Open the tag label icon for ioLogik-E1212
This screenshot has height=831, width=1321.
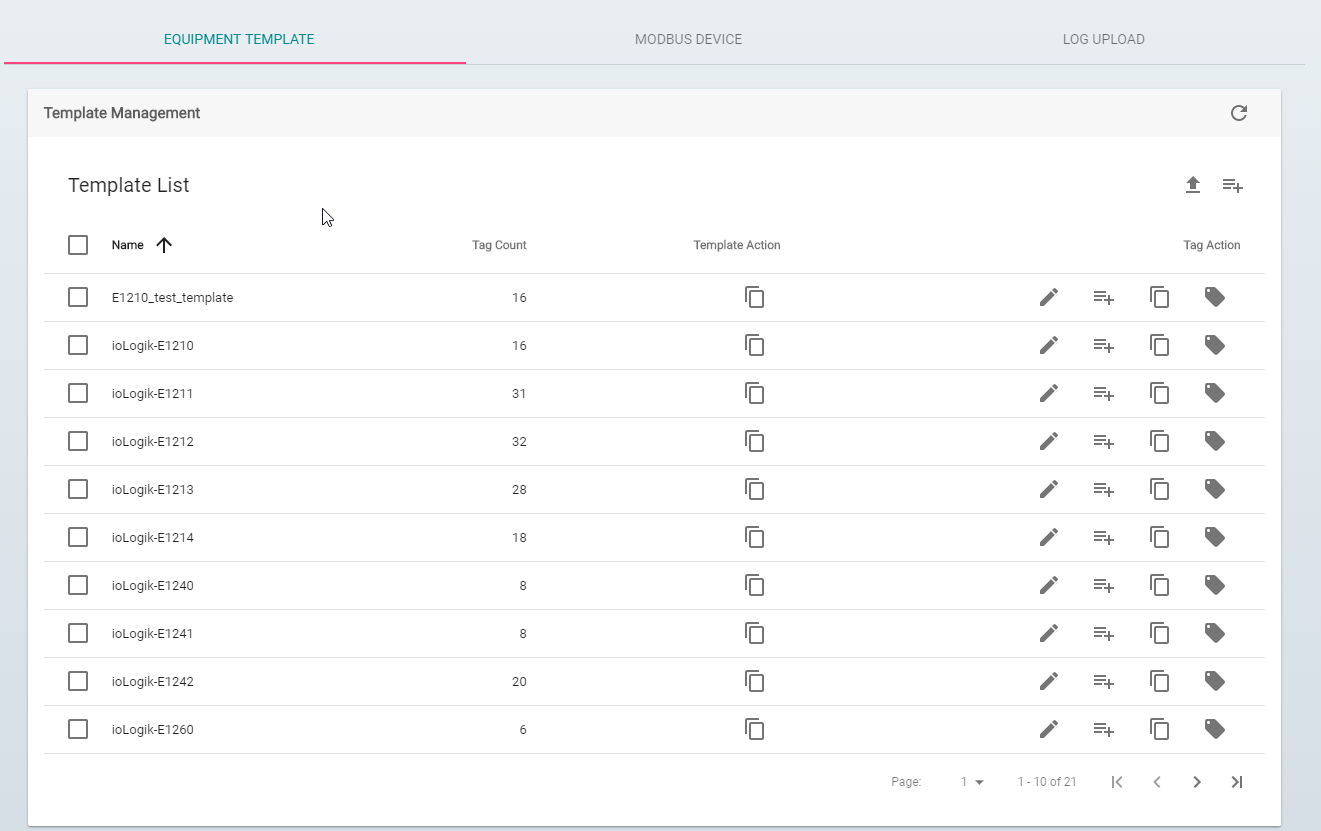(x=1215, y=441)
